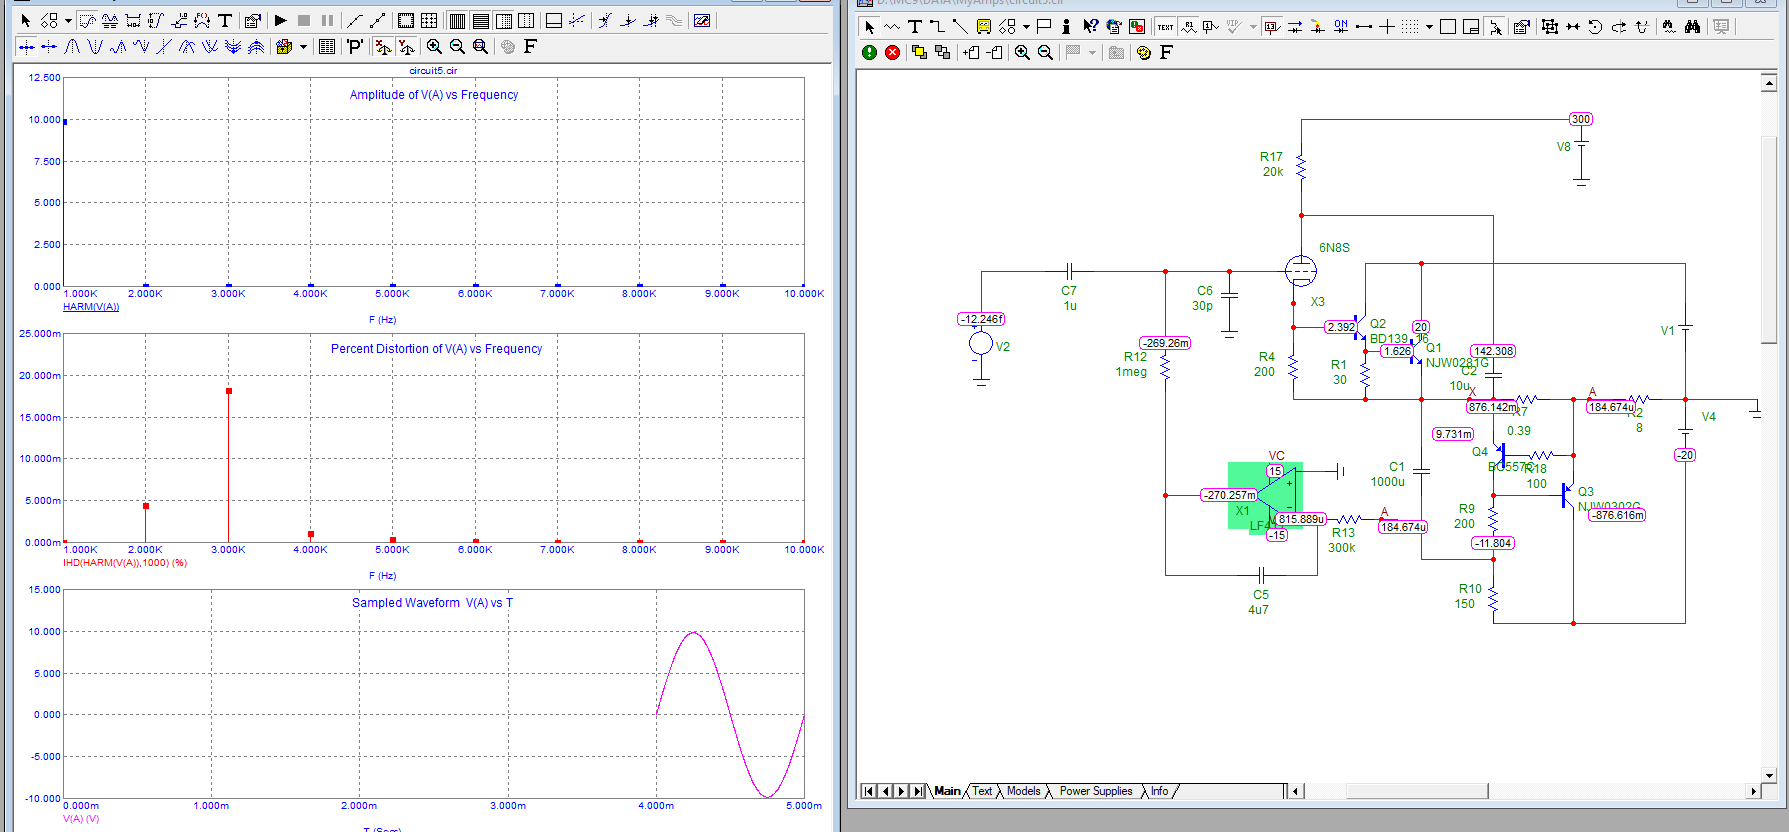The height and width of the screenshot is (832, 1789).
Task: Open the Power Supplies tab
Action: point(1095,791)
